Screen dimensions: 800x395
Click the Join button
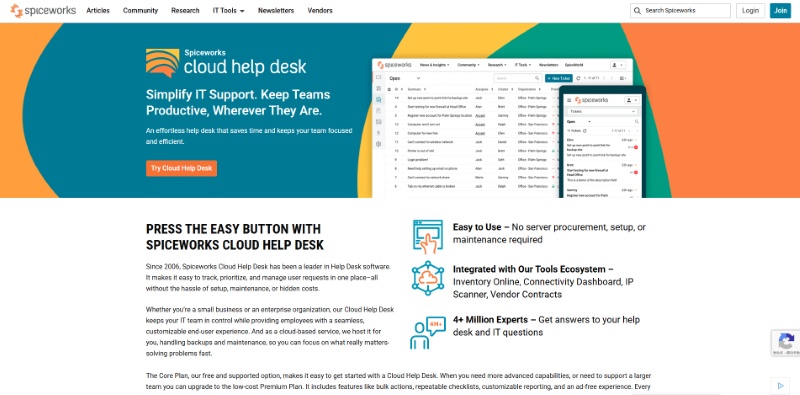point(780,10)
